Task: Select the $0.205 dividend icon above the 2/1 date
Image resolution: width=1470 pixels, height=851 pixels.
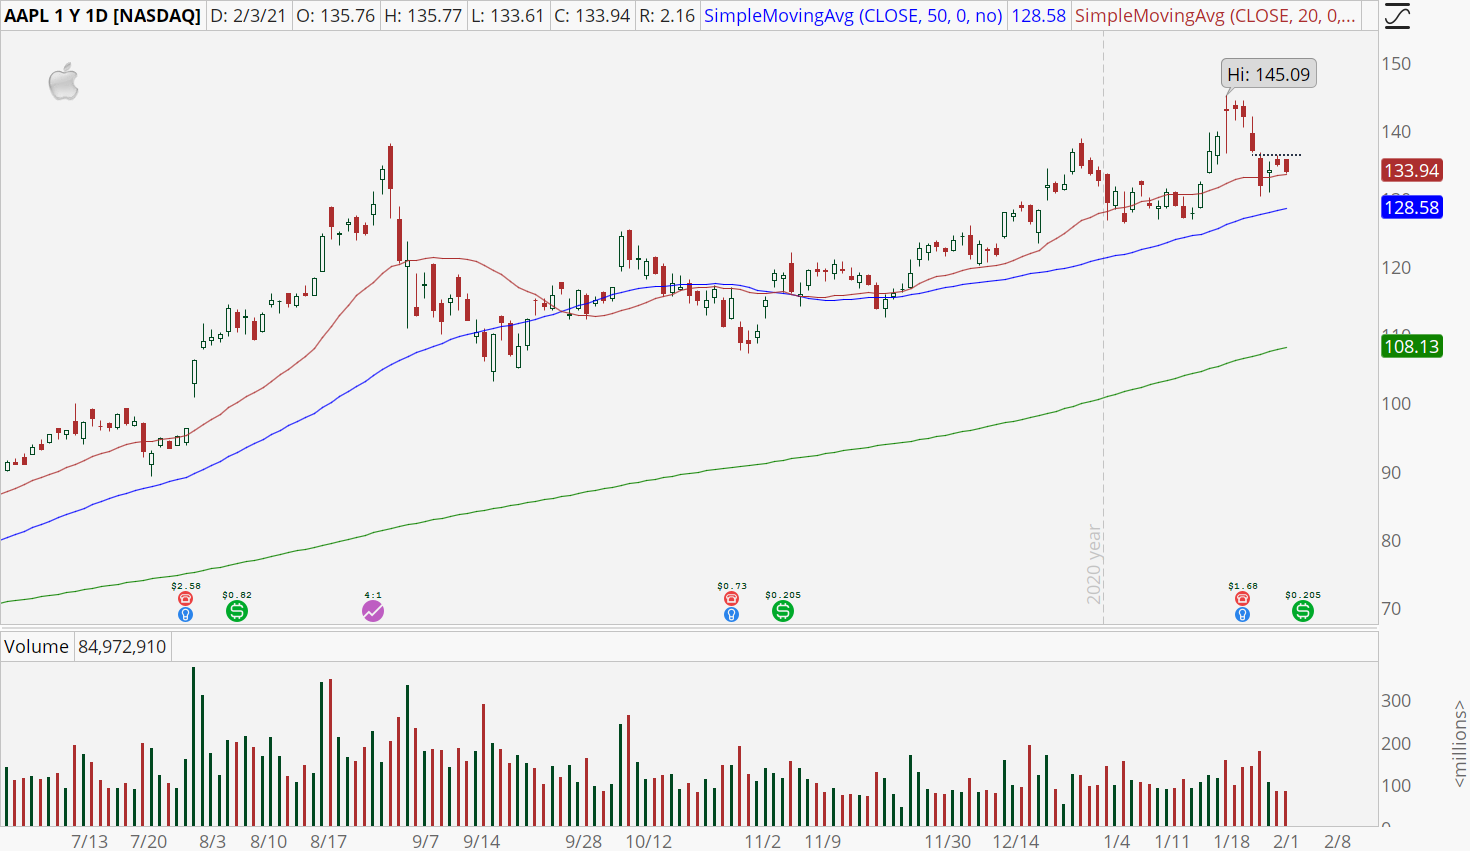Action: point(1303,610)
